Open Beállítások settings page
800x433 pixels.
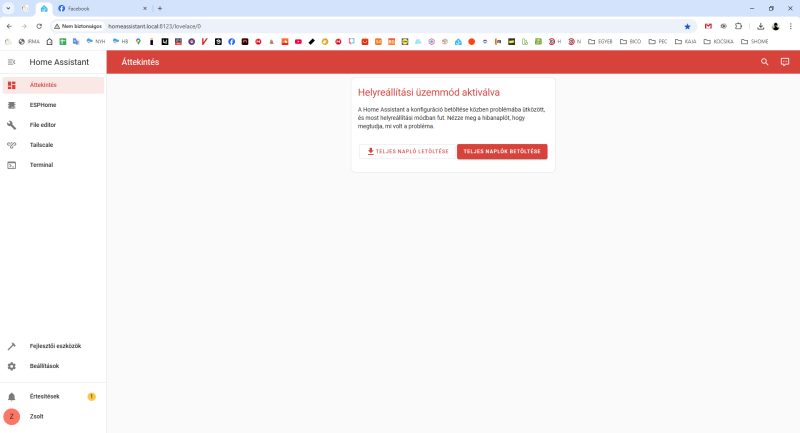click(x=53, y=366)
